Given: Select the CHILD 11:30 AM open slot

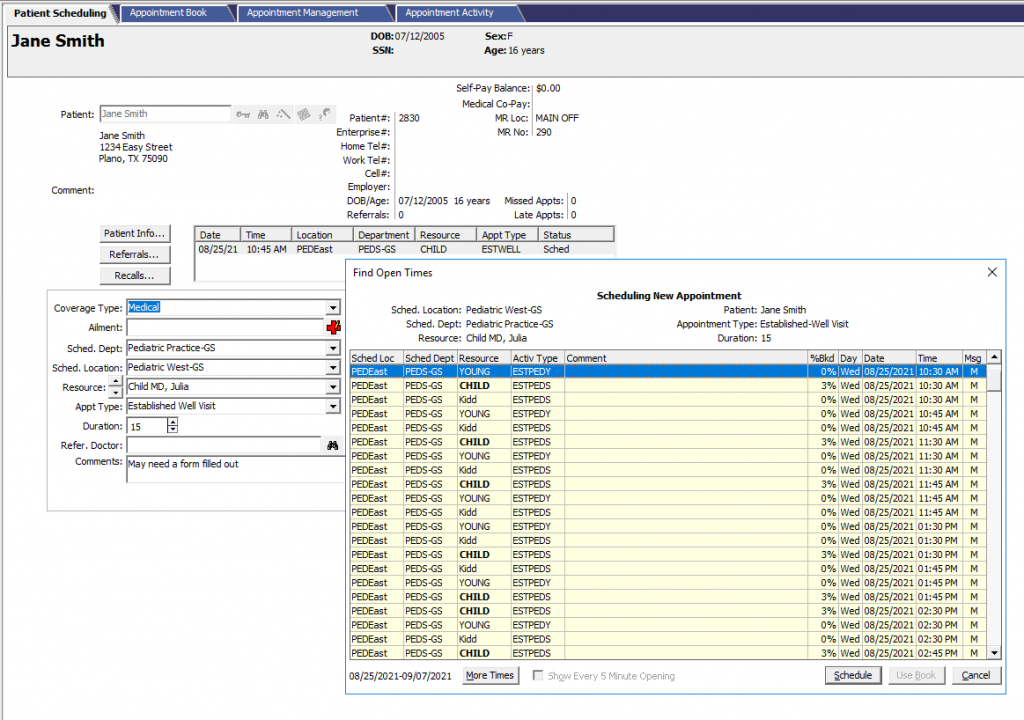Looking at the screenshot, I should click(x=668, y=442).
